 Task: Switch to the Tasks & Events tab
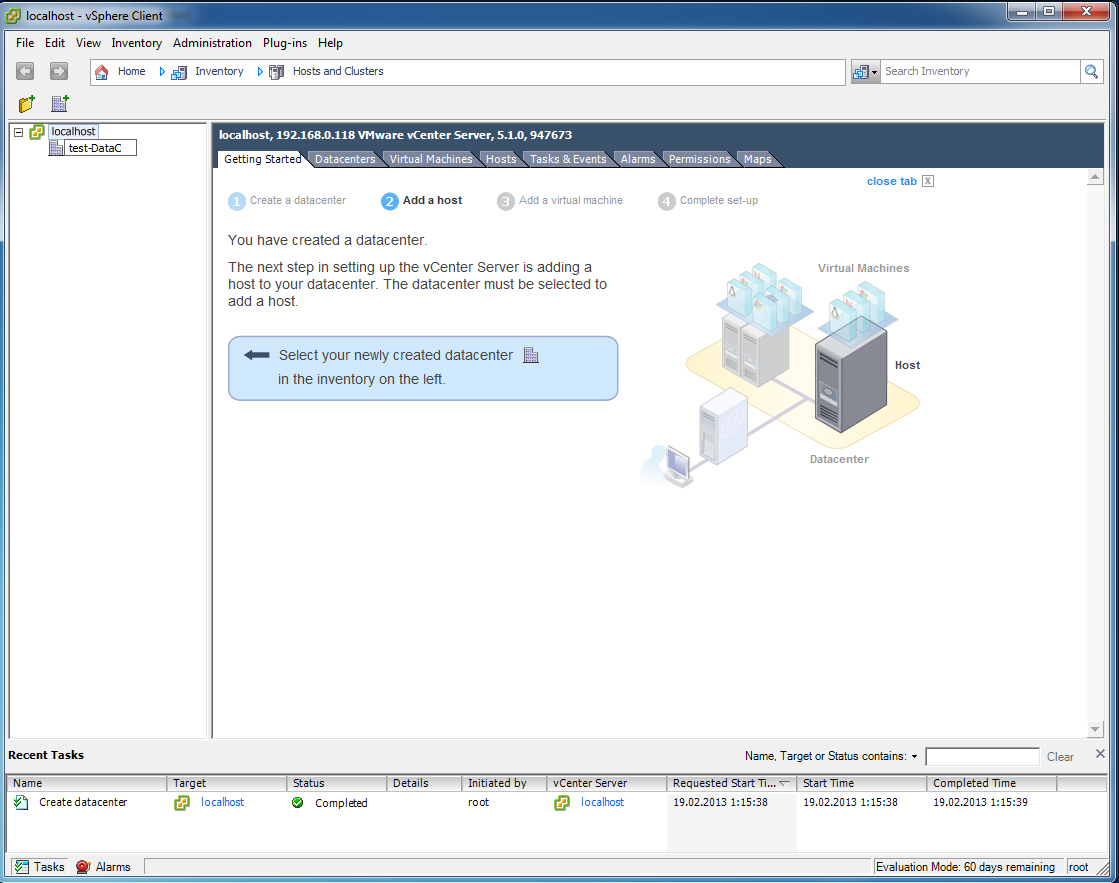[x=568, y=159]
